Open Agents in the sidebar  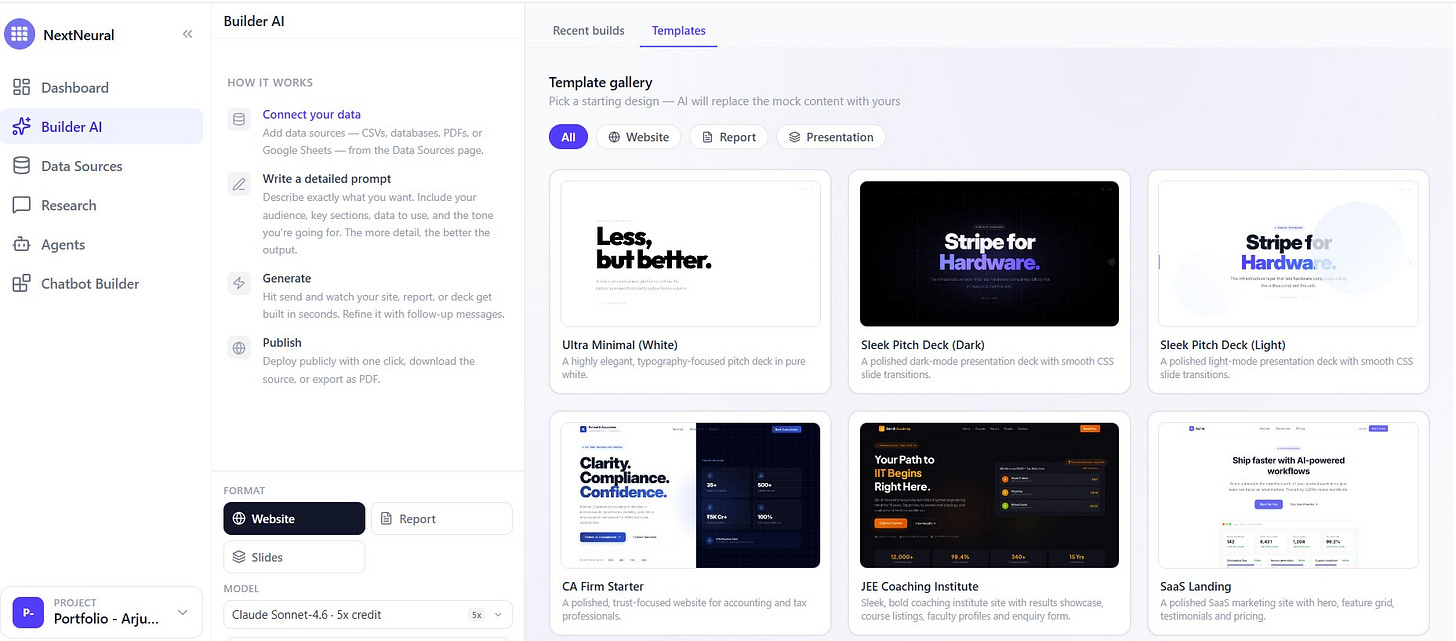point(102,244)
